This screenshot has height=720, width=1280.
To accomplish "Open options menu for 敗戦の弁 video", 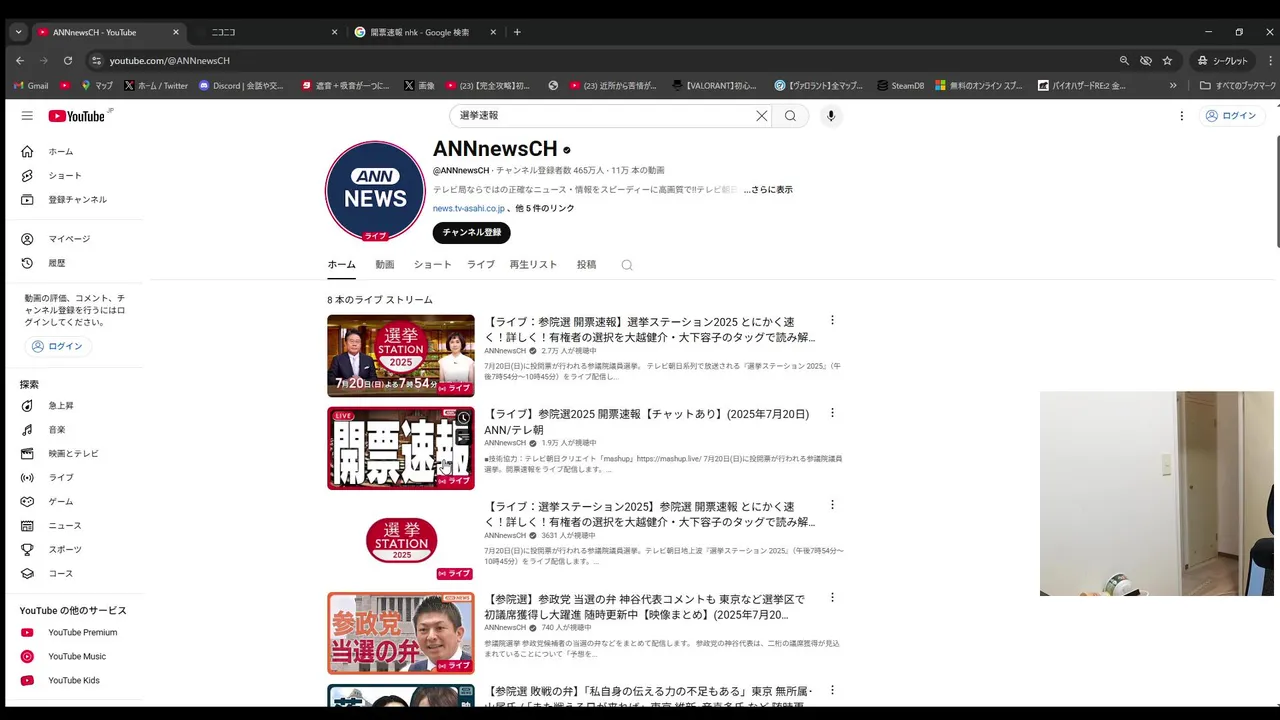I will pos(832,690).
